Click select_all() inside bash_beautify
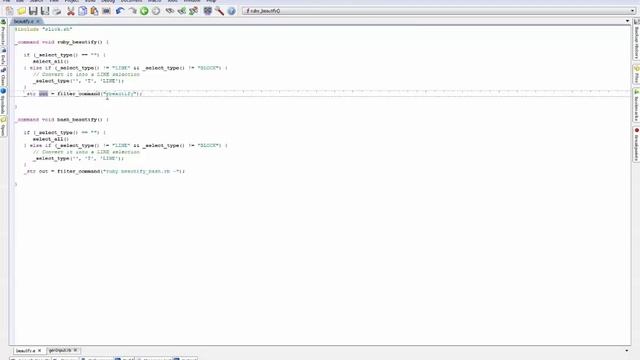This screenshot has width=640, height=360. (51, 139)
